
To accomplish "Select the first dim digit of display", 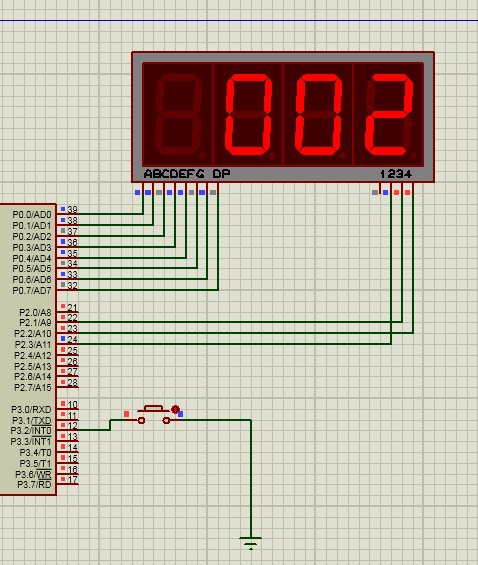I will click(178, 114).
